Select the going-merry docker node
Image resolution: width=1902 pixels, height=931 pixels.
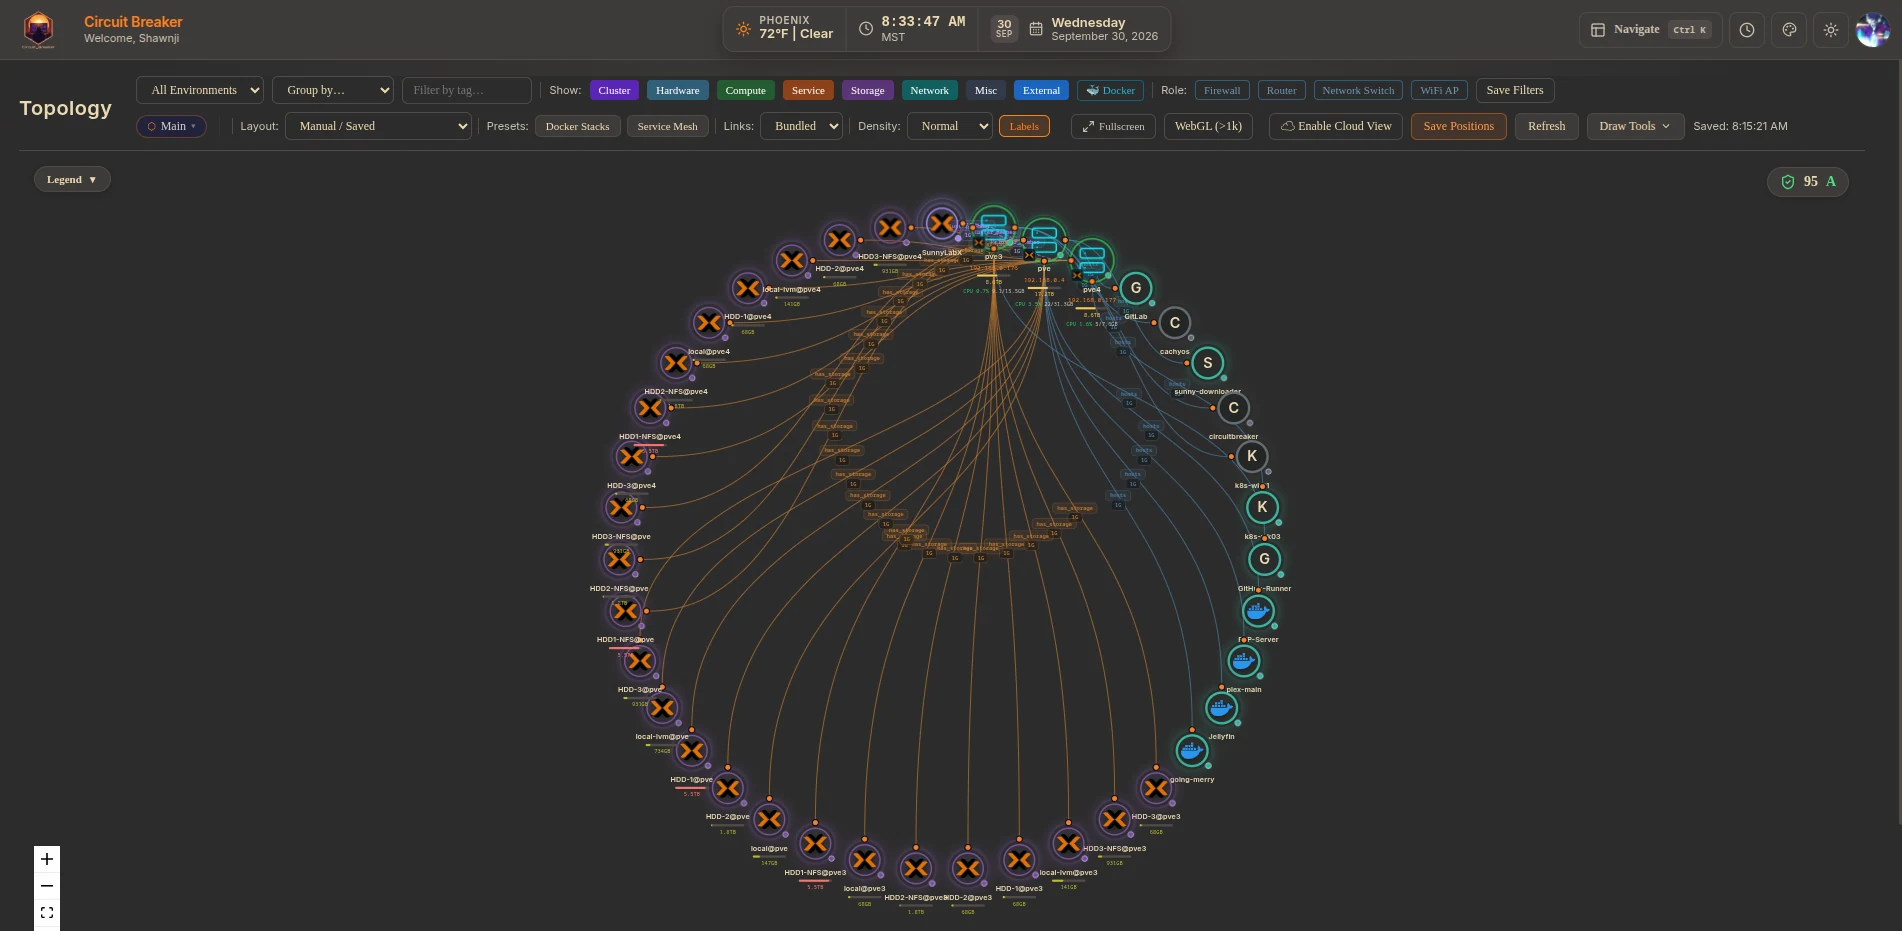pyautogui.click(x=1191, y=751)
